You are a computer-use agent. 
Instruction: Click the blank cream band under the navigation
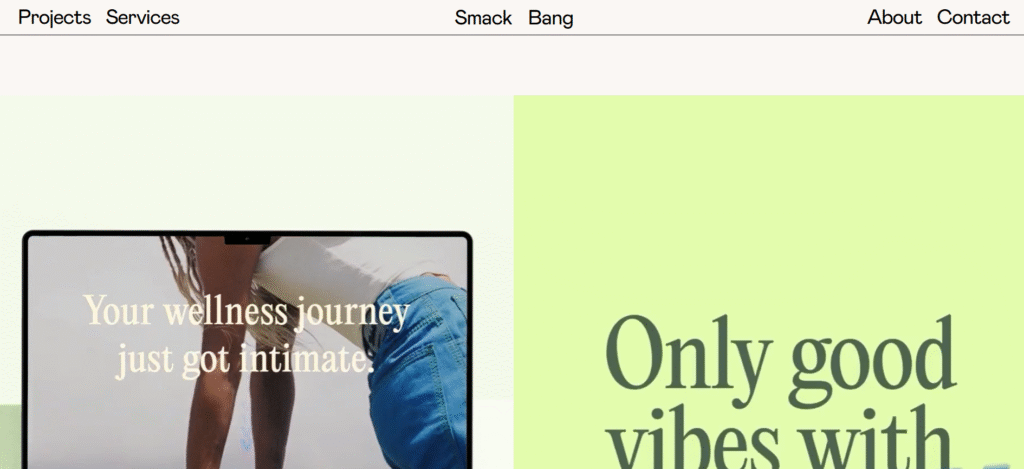click(512, 65)
